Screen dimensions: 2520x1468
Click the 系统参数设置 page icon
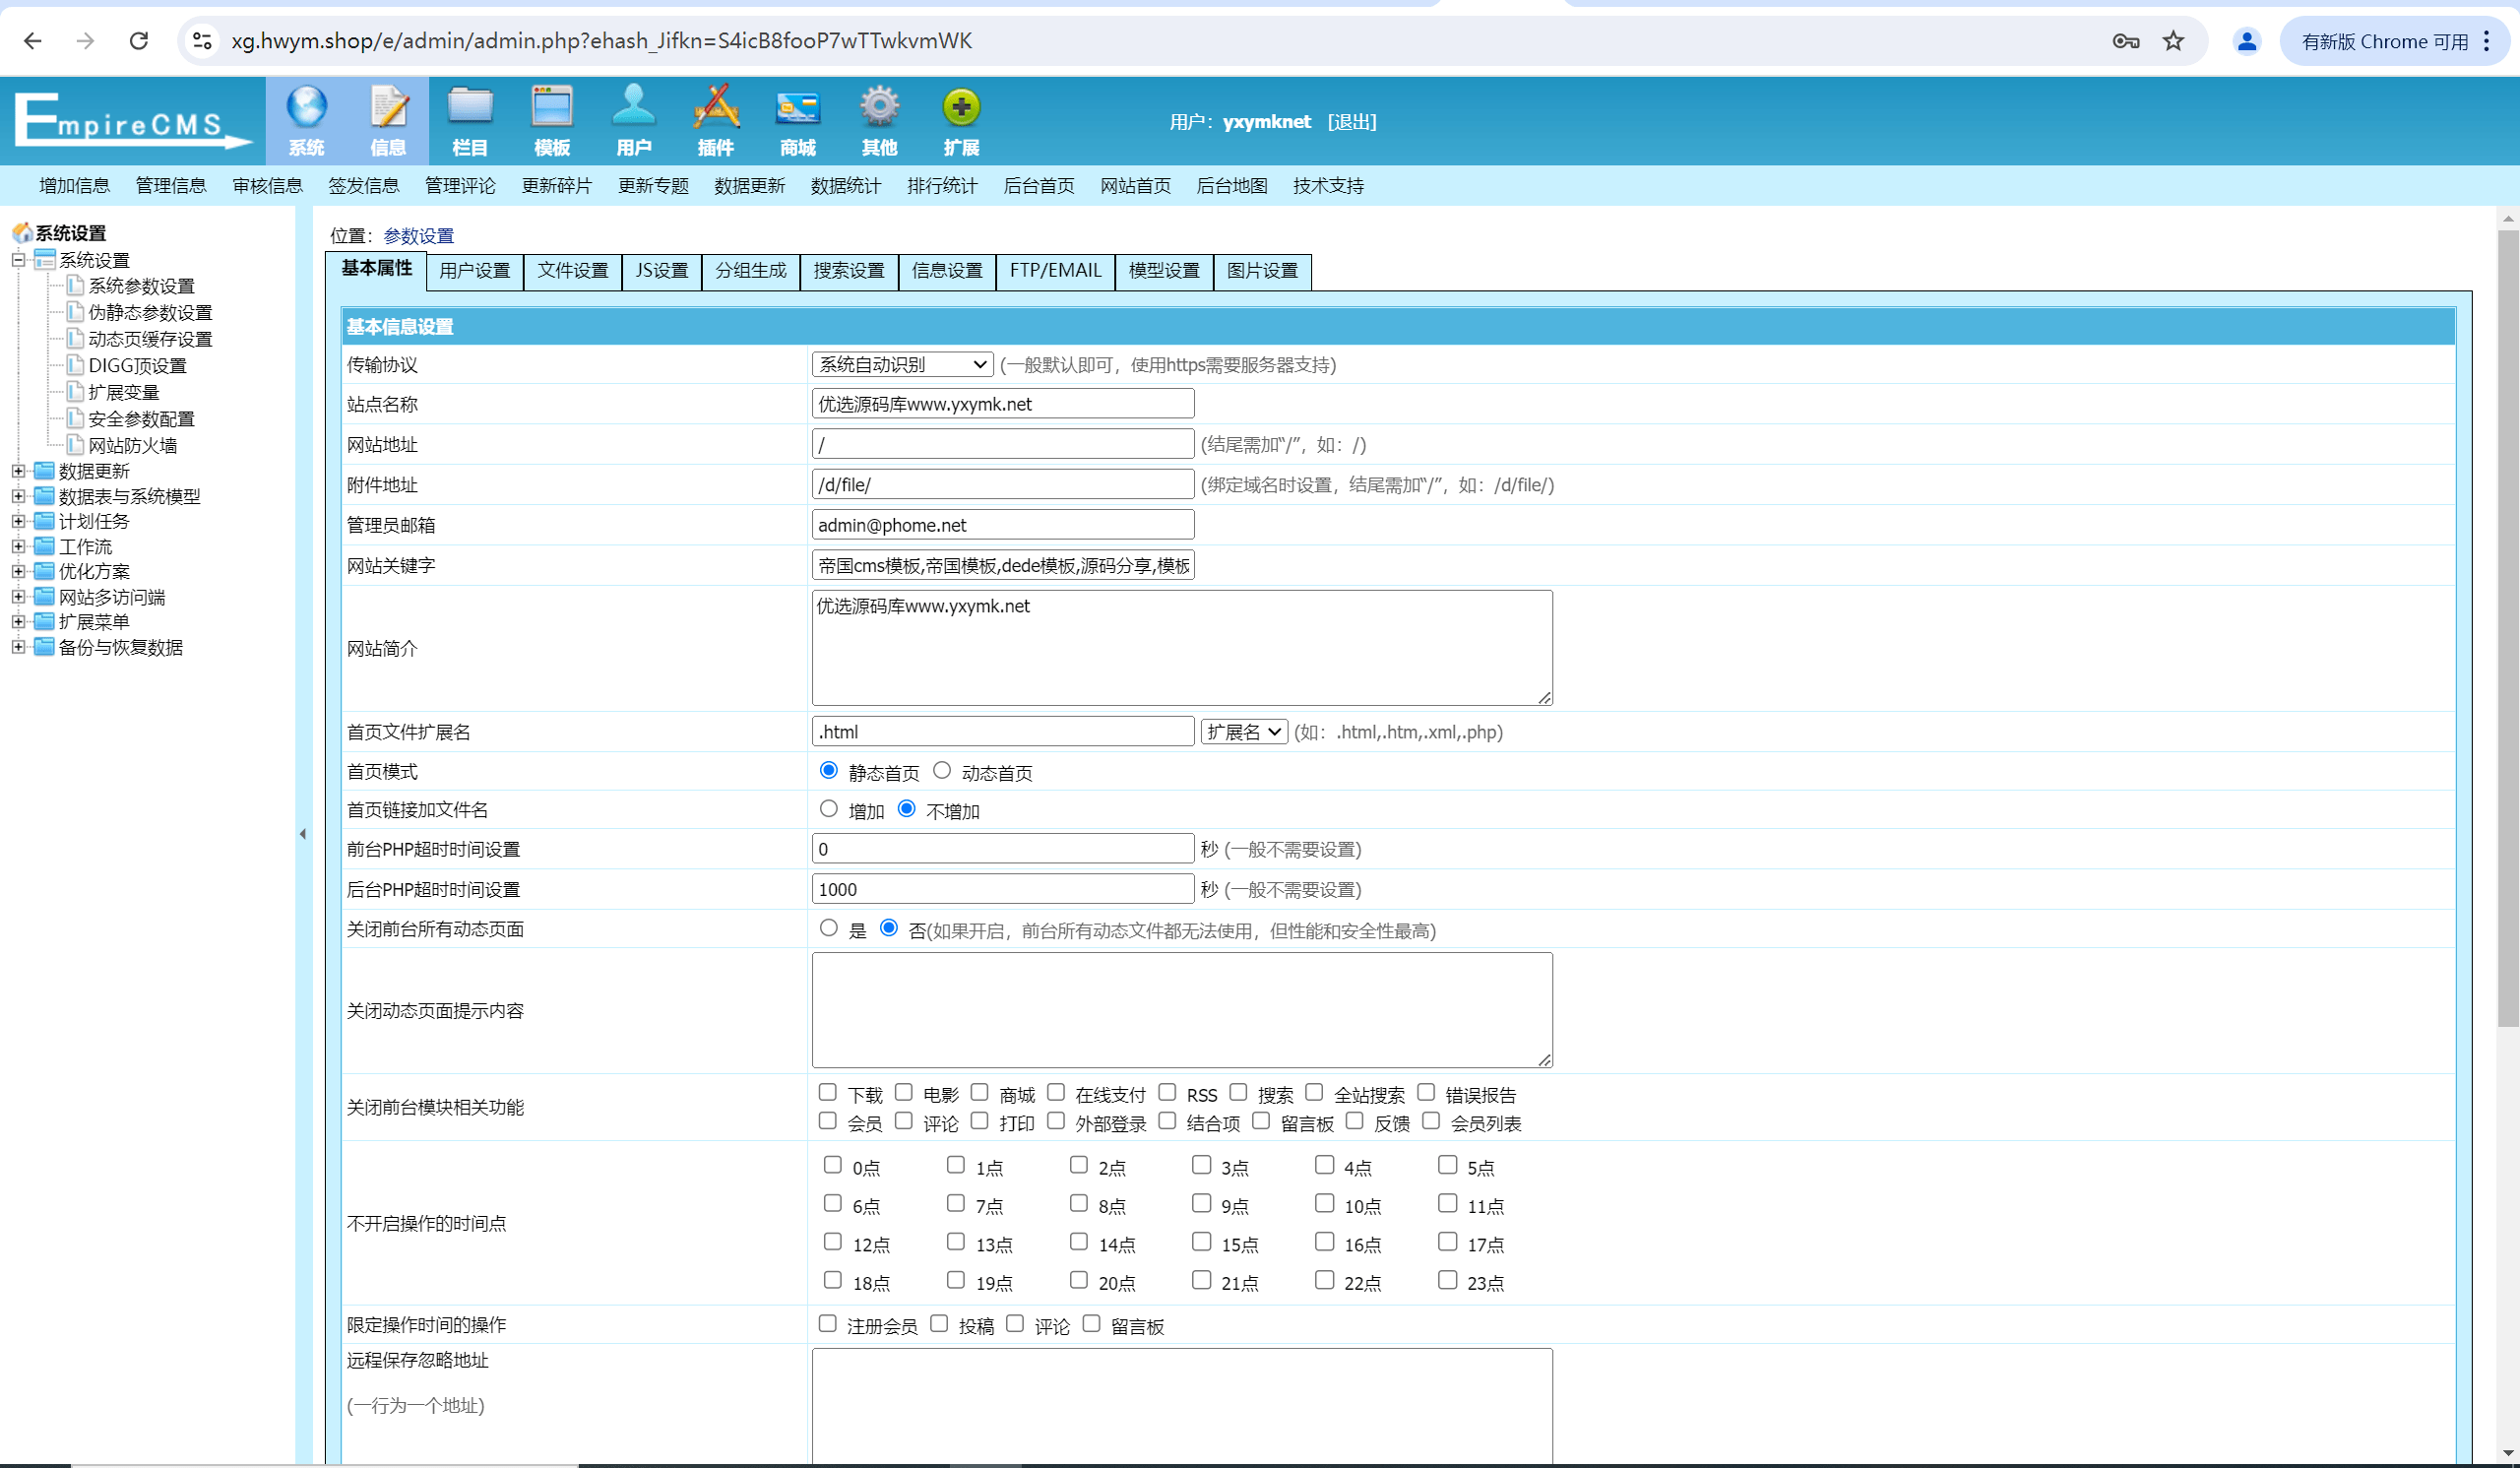click(75, 285)
